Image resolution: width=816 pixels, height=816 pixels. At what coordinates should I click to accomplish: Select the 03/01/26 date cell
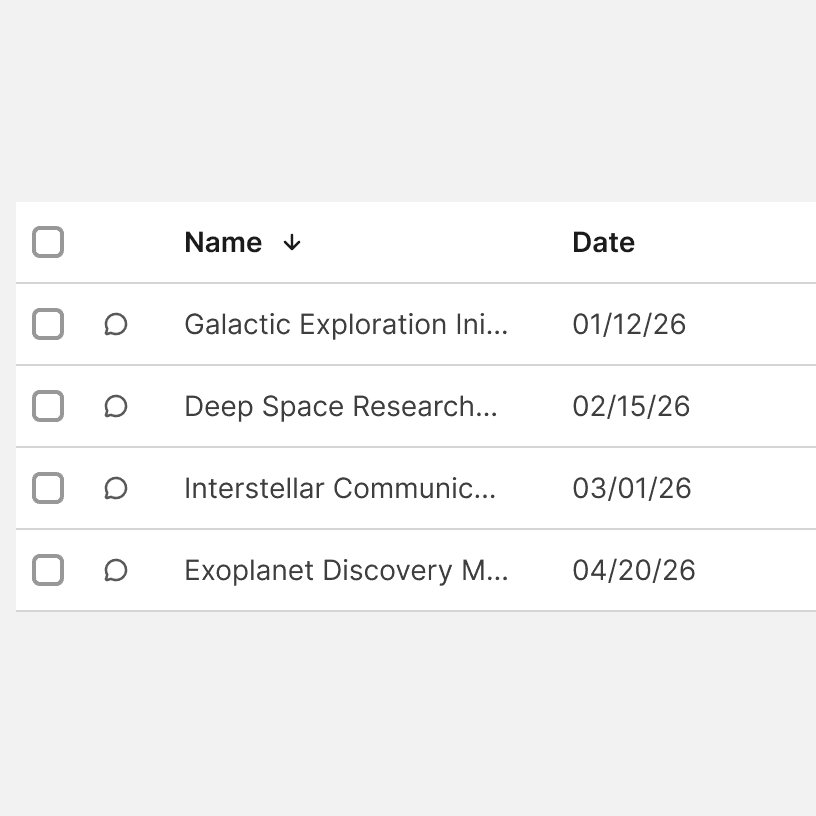(631, 489)
